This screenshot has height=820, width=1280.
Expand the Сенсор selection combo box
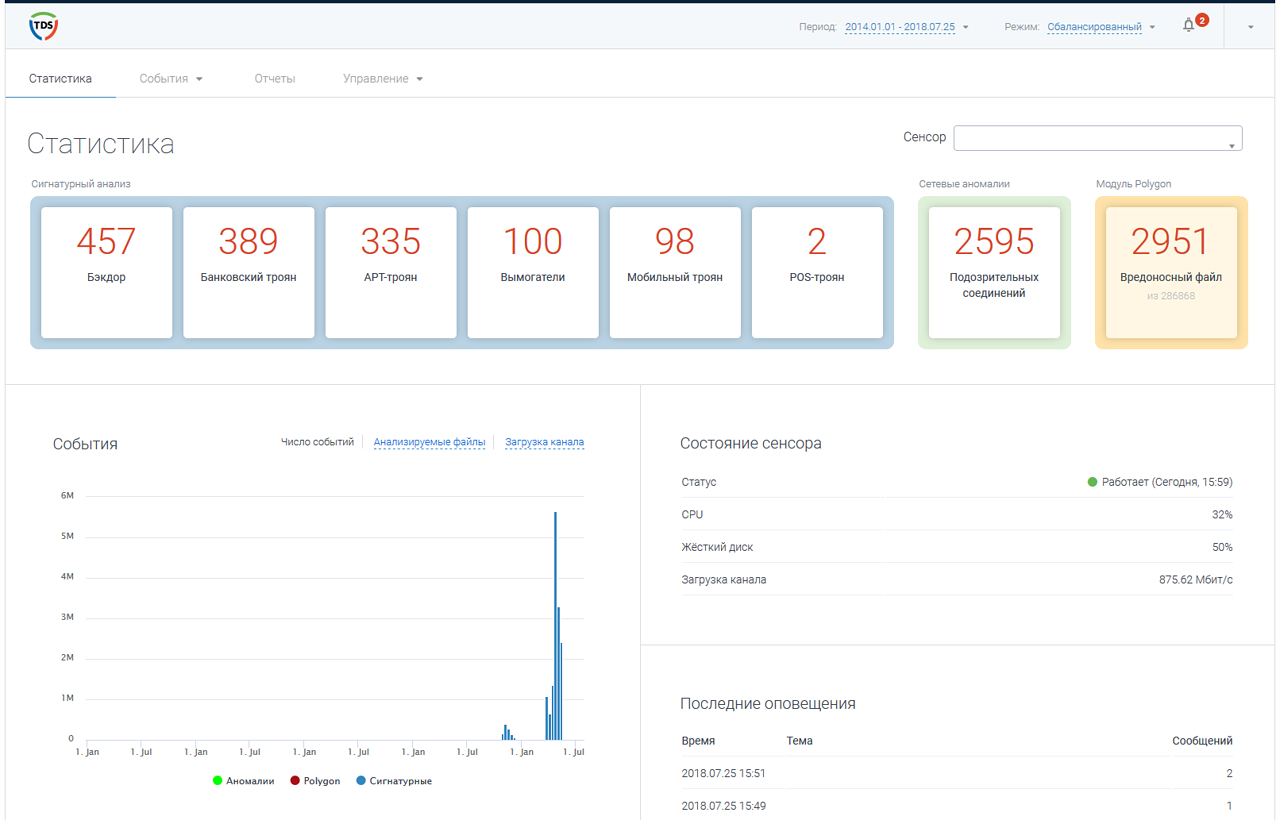pos(1098,138)
